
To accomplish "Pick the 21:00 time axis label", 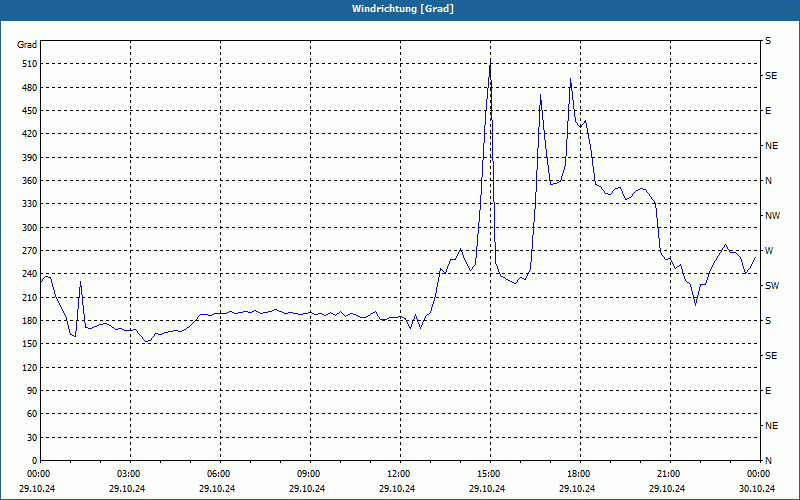I will [x=670, y=474].
